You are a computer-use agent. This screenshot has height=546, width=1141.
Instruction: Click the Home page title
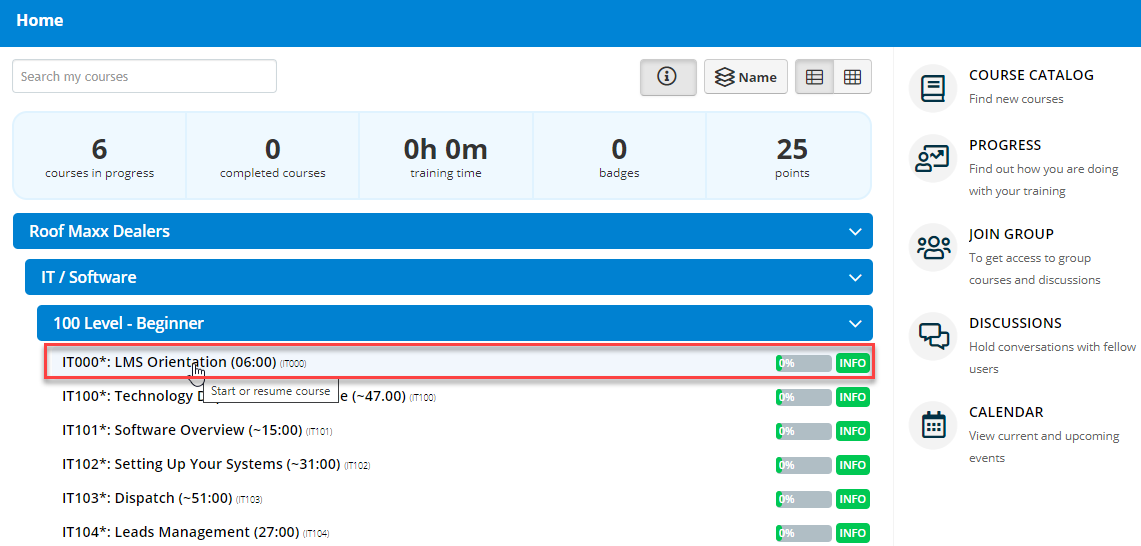tap(39, 20)
